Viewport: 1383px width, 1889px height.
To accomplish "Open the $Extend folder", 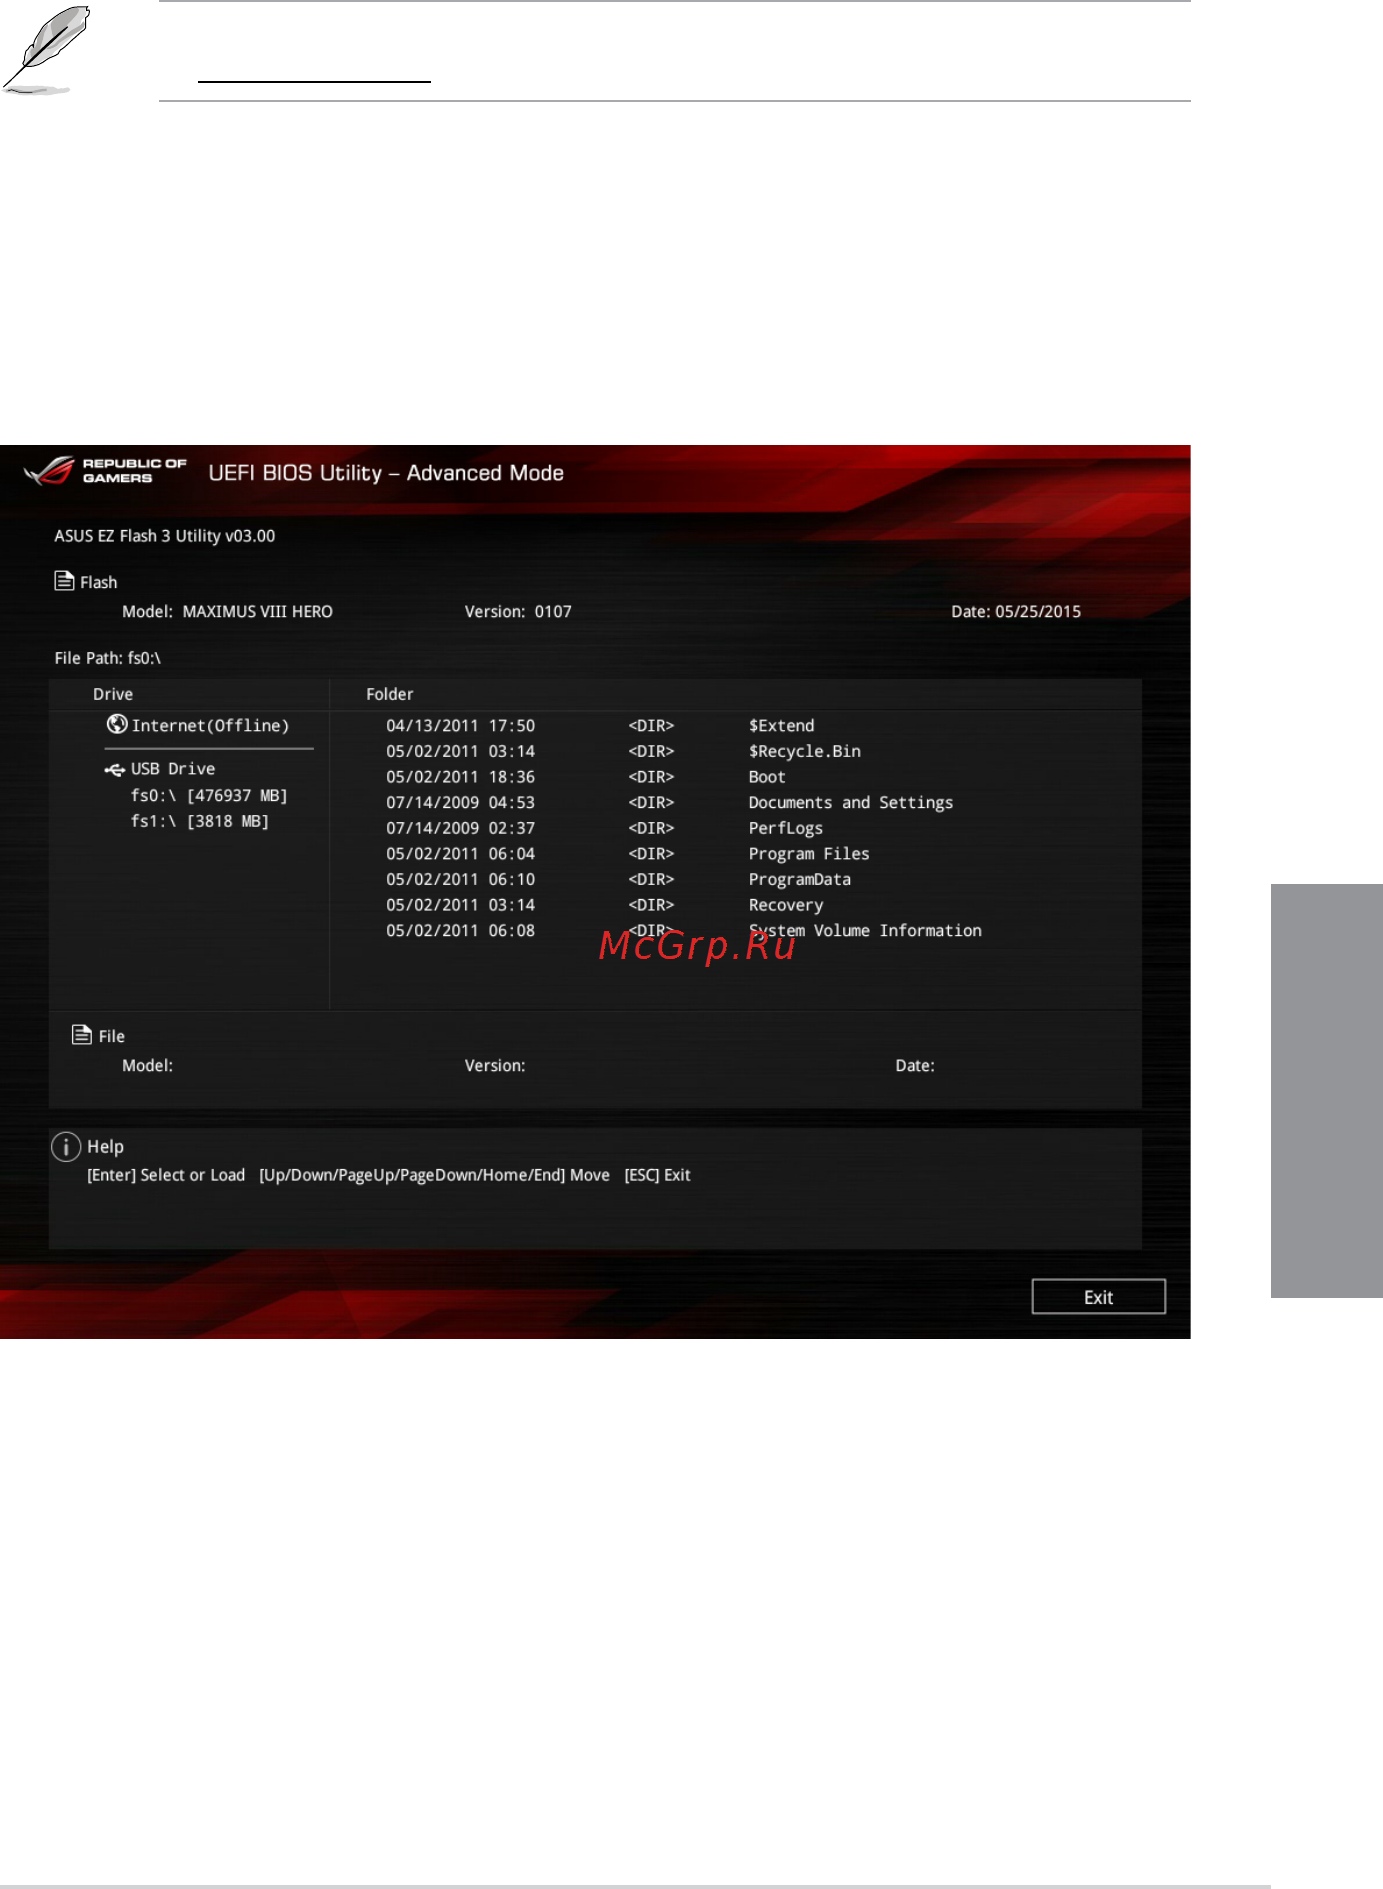I will pyautogui.click(x=781, y=726).
